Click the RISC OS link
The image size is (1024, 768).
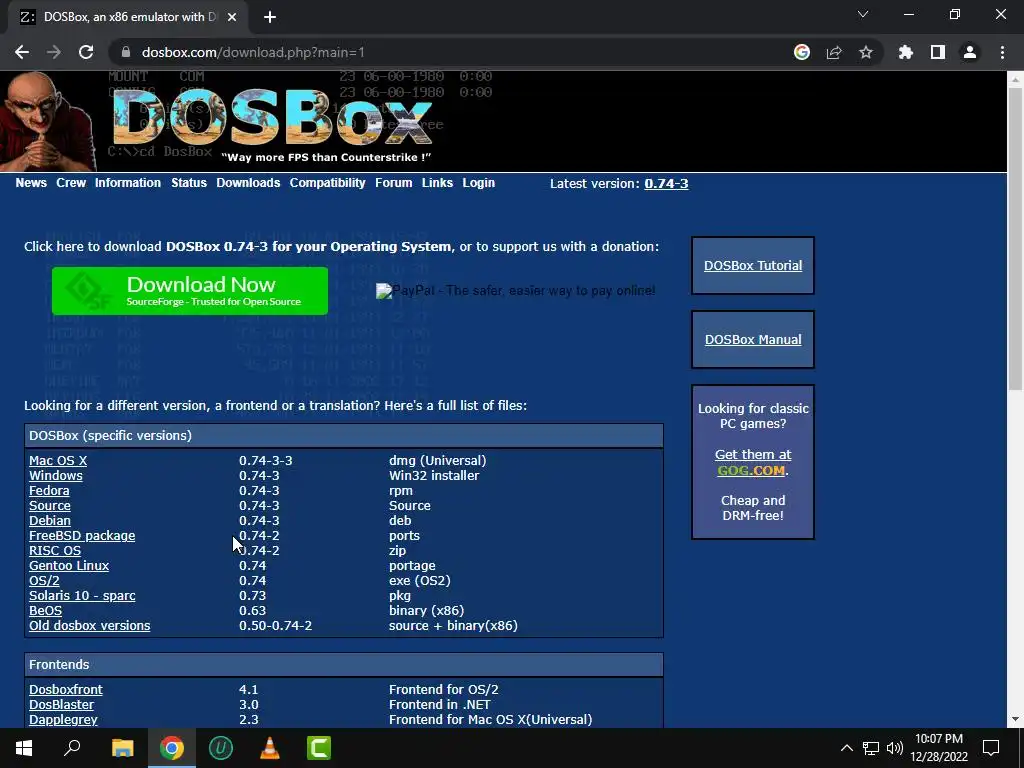click(55, 551)
